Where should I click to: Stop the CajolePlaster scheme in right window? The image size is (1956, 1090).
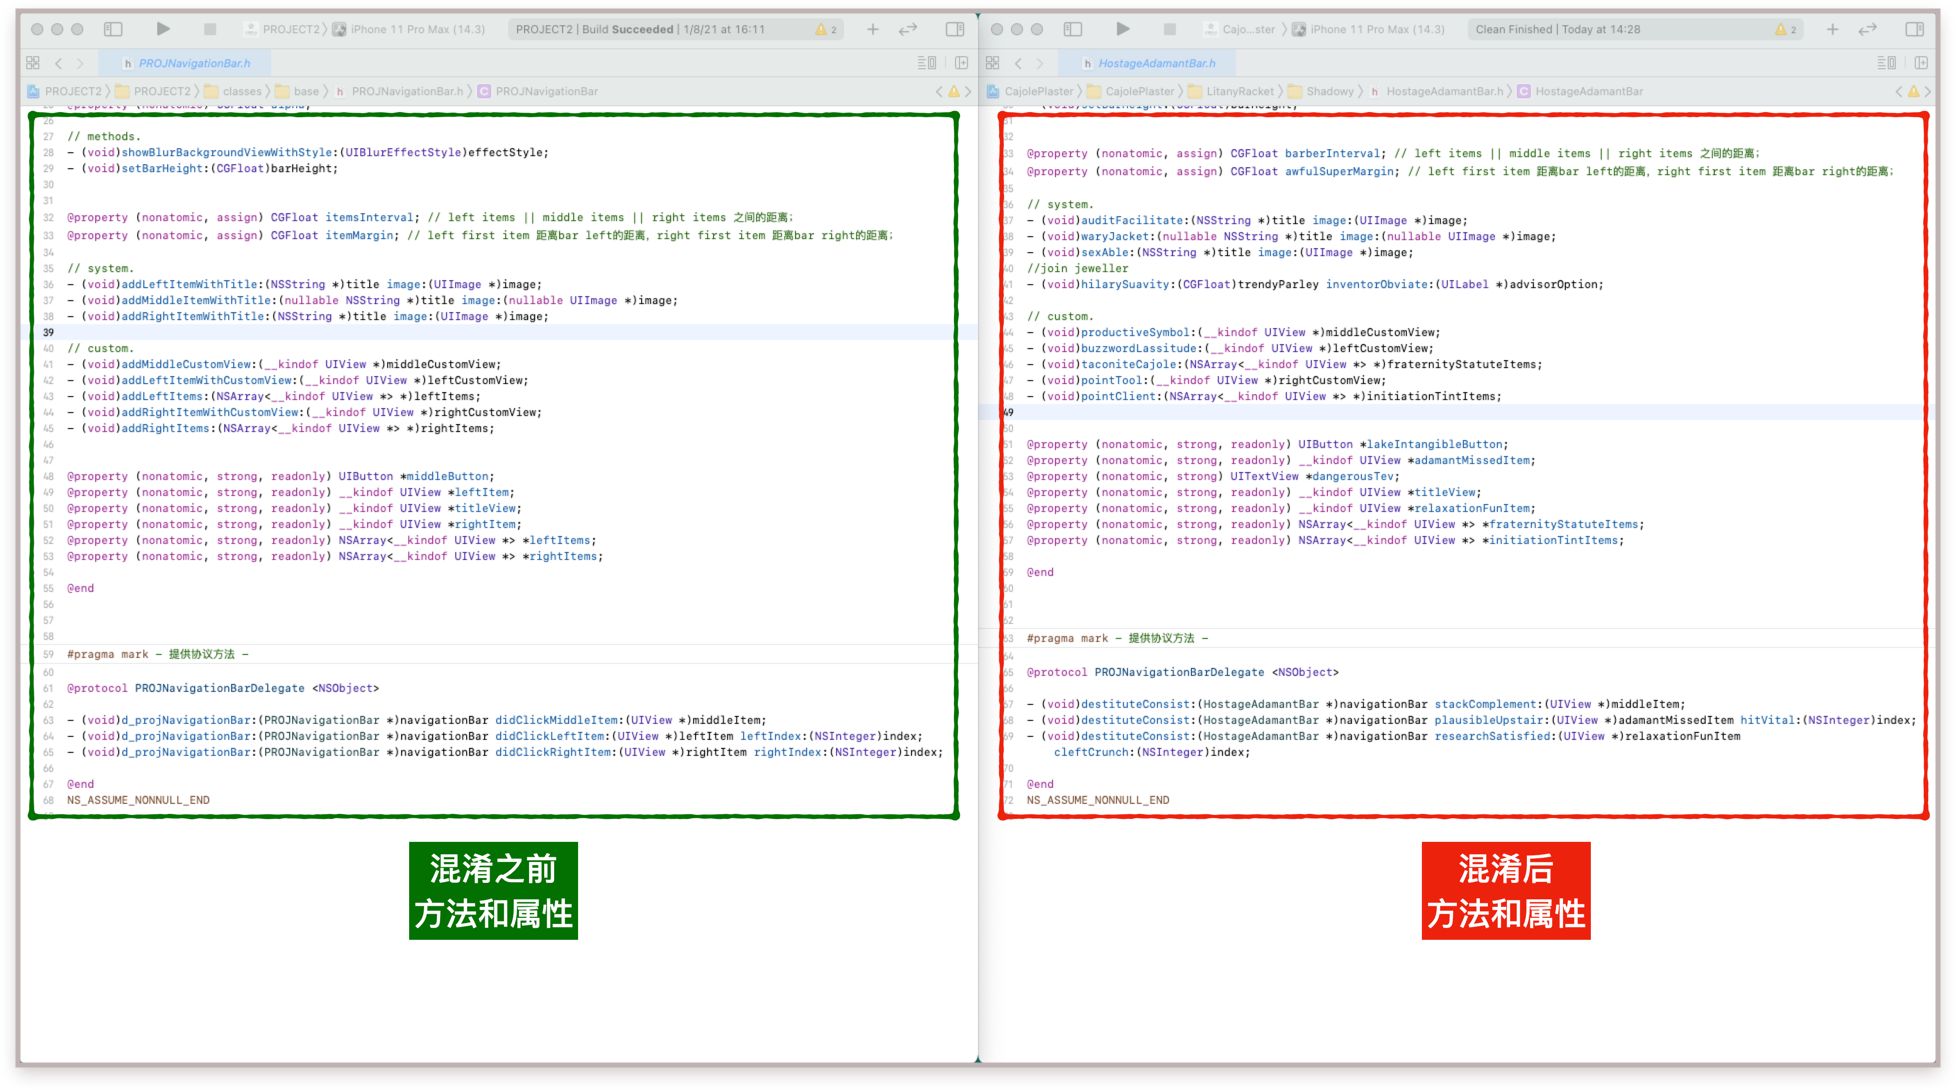pos(1169,29)
